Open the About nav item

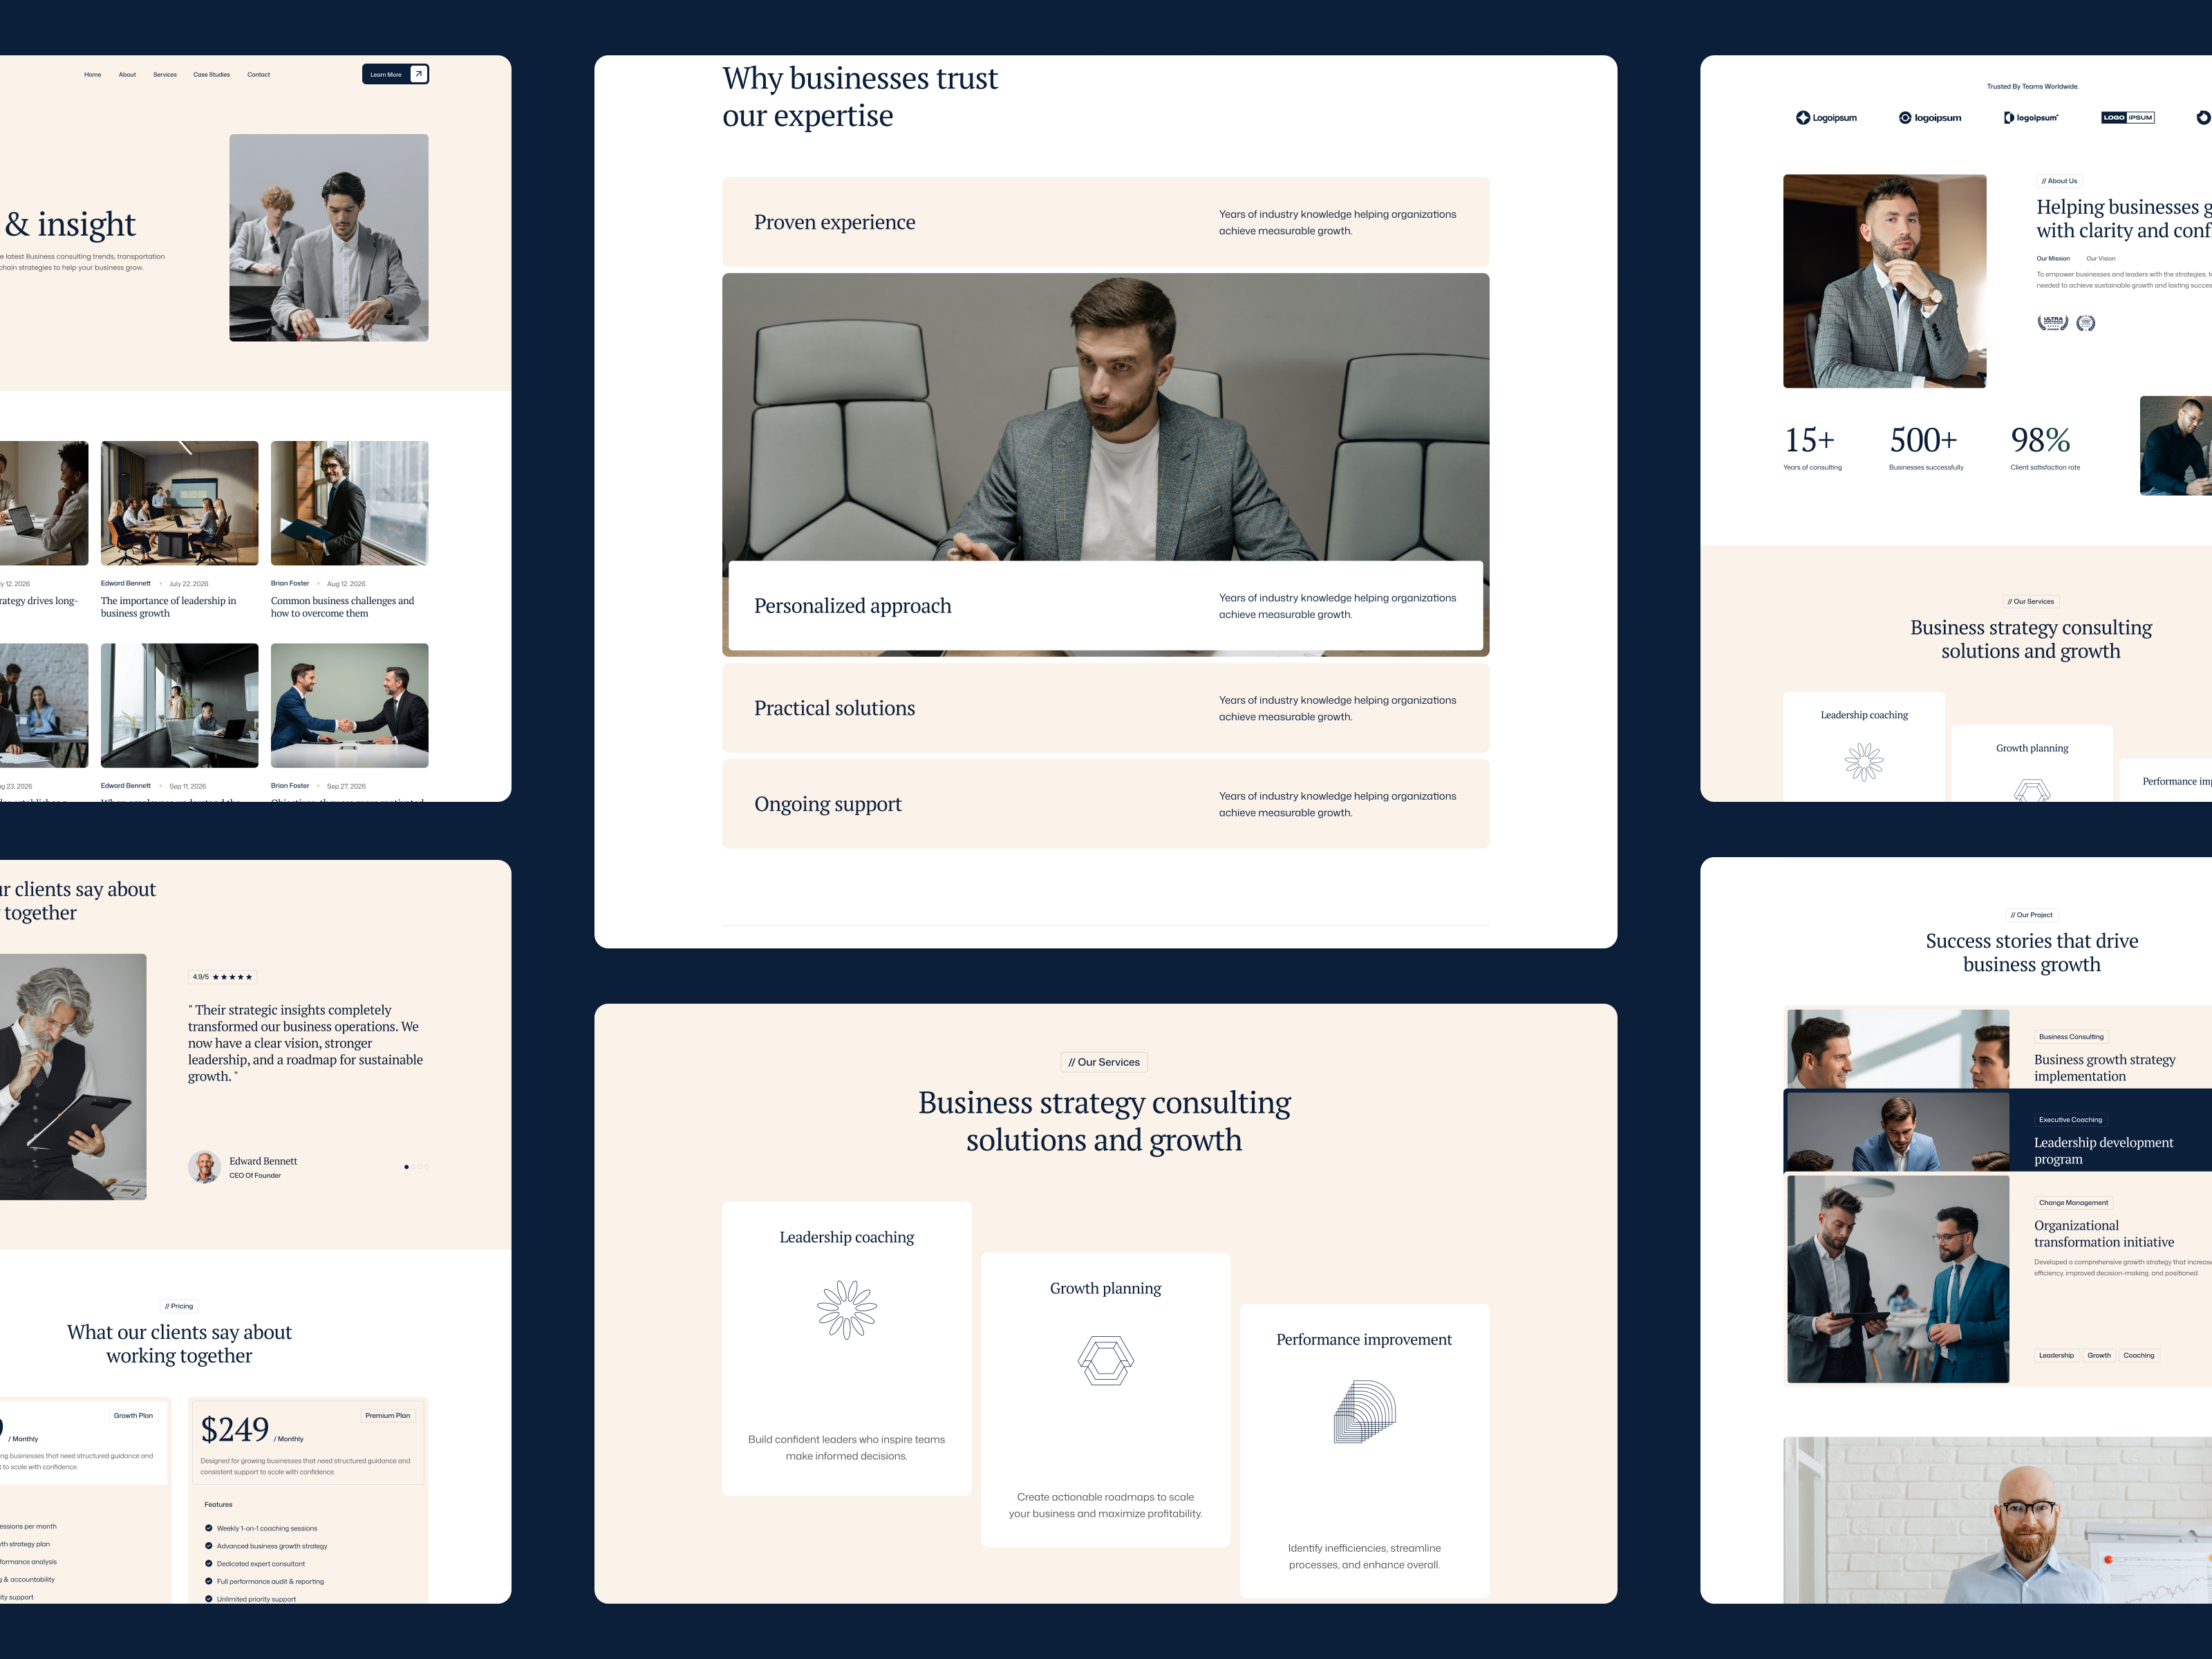127,75
